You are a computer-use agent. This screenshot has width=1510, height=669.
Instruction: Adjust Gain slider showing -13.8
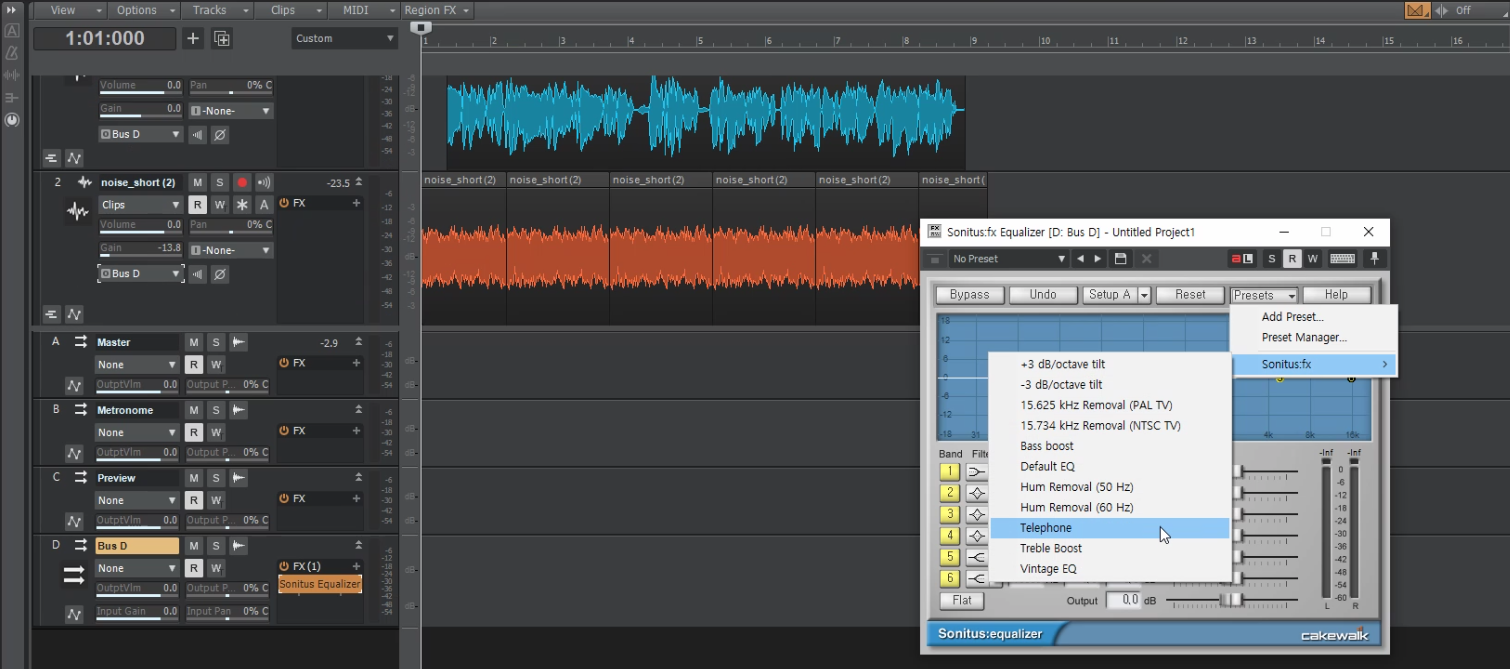pos(140,249)
